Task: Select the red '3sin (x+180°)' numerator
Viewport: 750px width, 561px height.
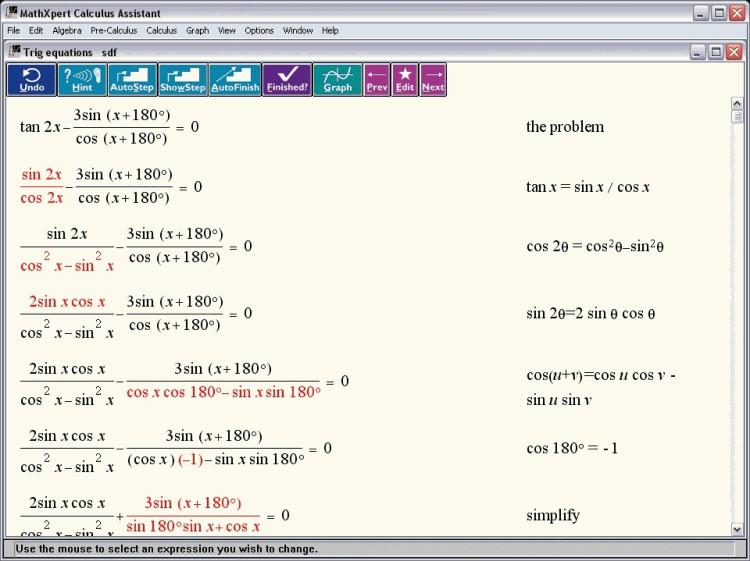Action: point(193,503)
